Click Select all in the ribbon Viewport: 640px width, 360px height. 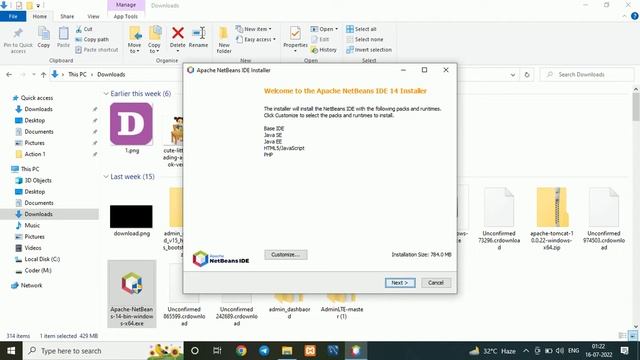point(361,29)
